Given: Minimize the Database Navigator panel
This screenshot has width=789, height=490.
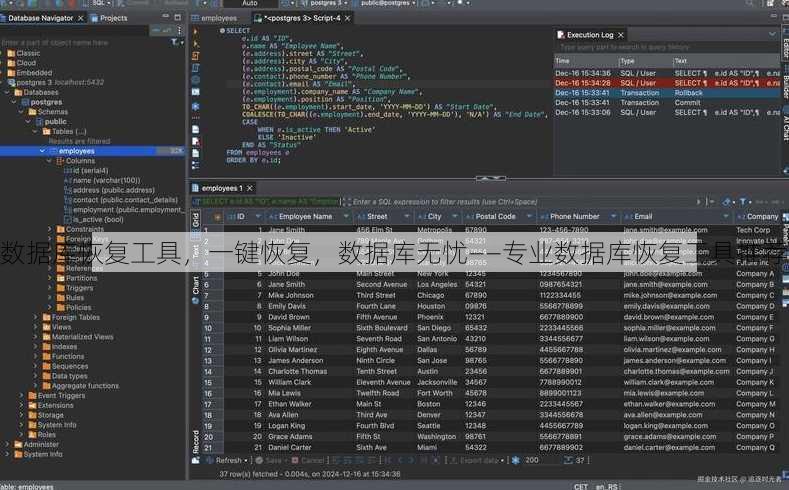Looking at the screenshot, I should tap(166, 17).
